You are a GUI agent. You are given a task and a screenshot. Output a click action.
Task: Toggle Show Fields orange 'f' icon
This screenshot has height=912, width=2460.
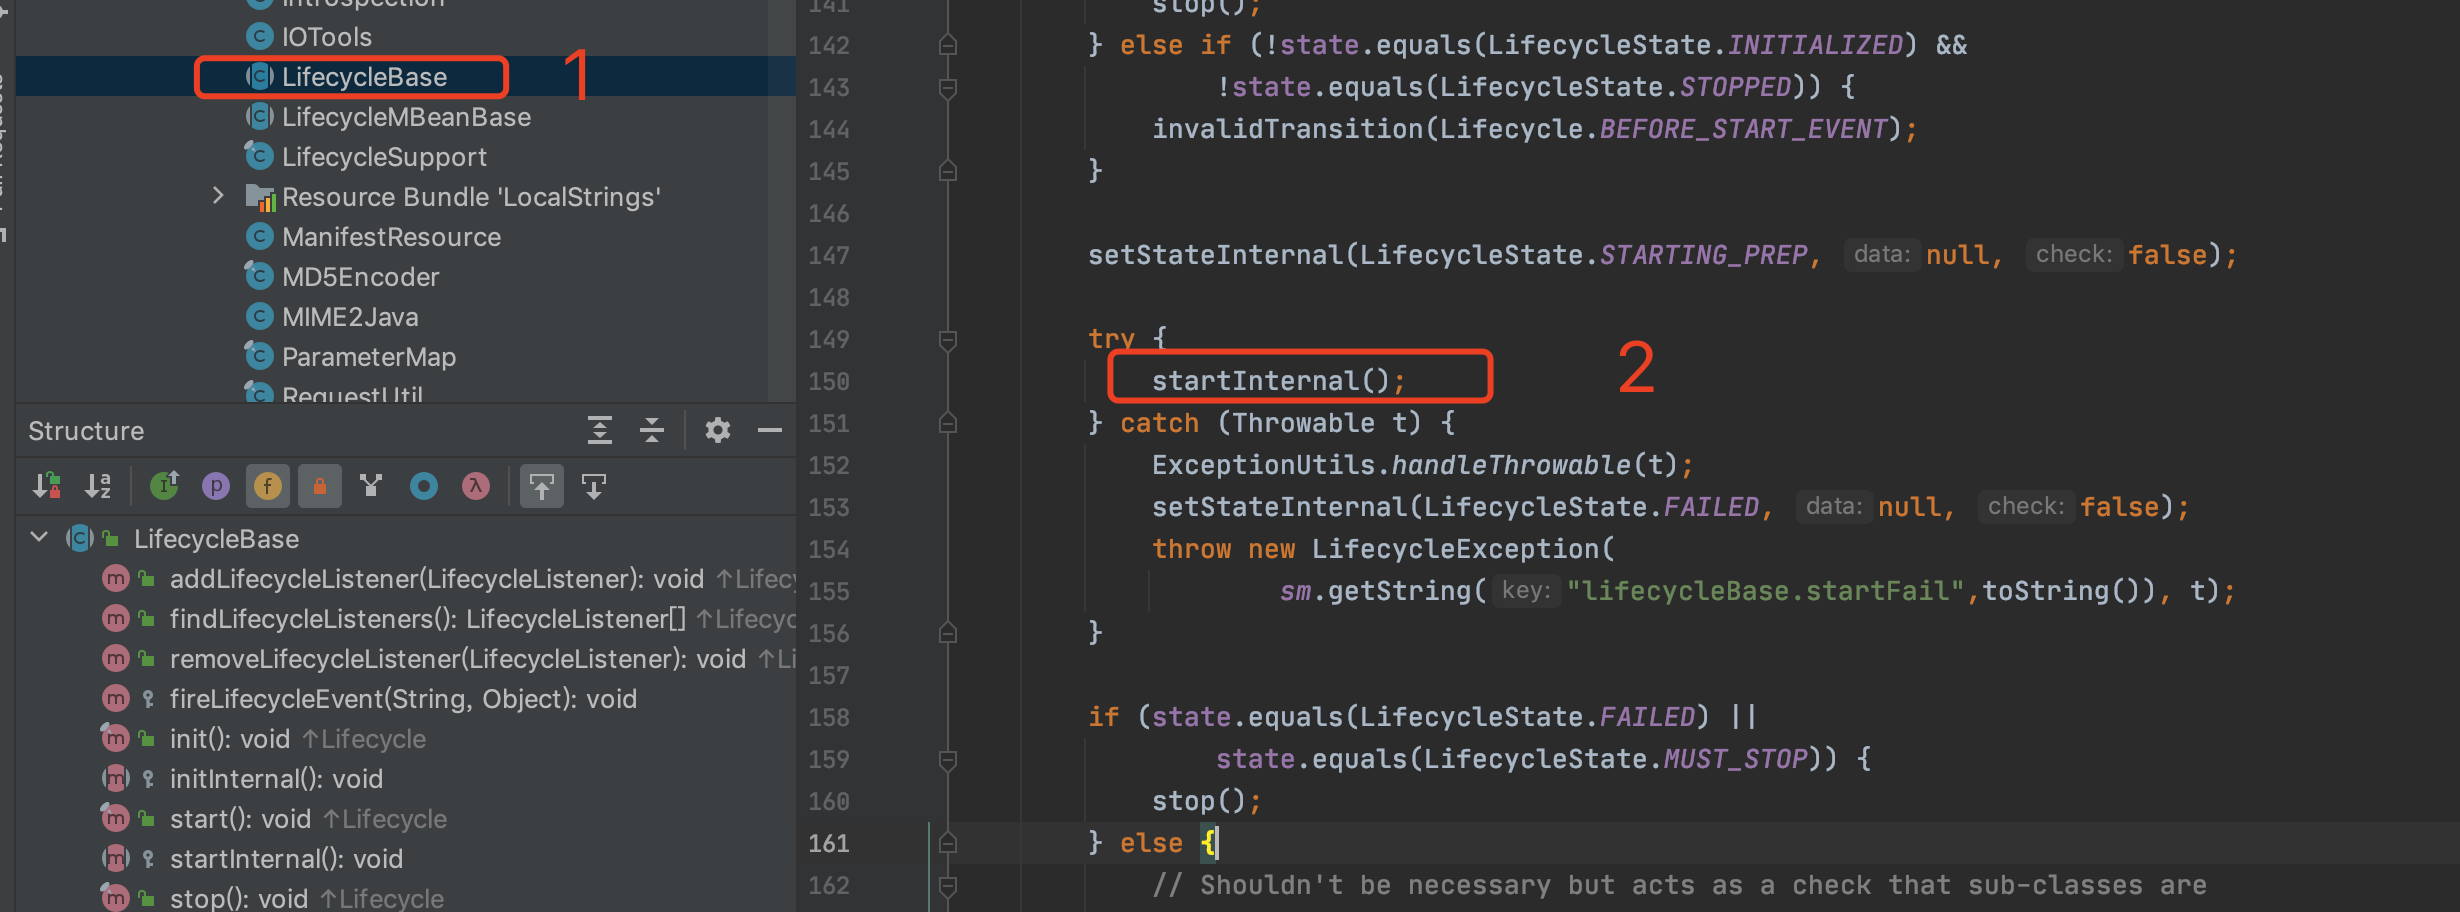pyautogui.click(x=268, y=487)
